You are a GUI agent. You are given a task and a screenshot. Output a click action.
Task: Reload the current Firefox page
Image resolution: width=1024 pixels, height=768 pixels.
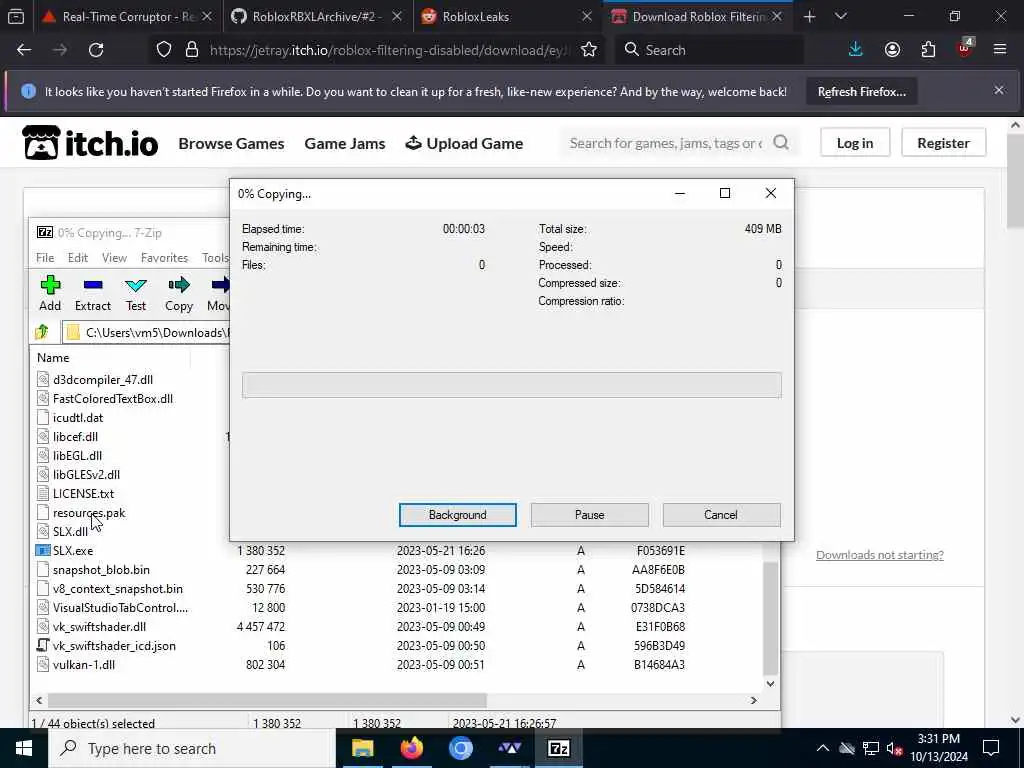tap(96, 50)
